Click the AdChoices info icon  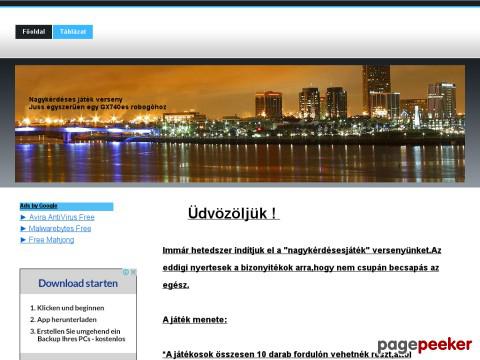click(x=126, y=272)
